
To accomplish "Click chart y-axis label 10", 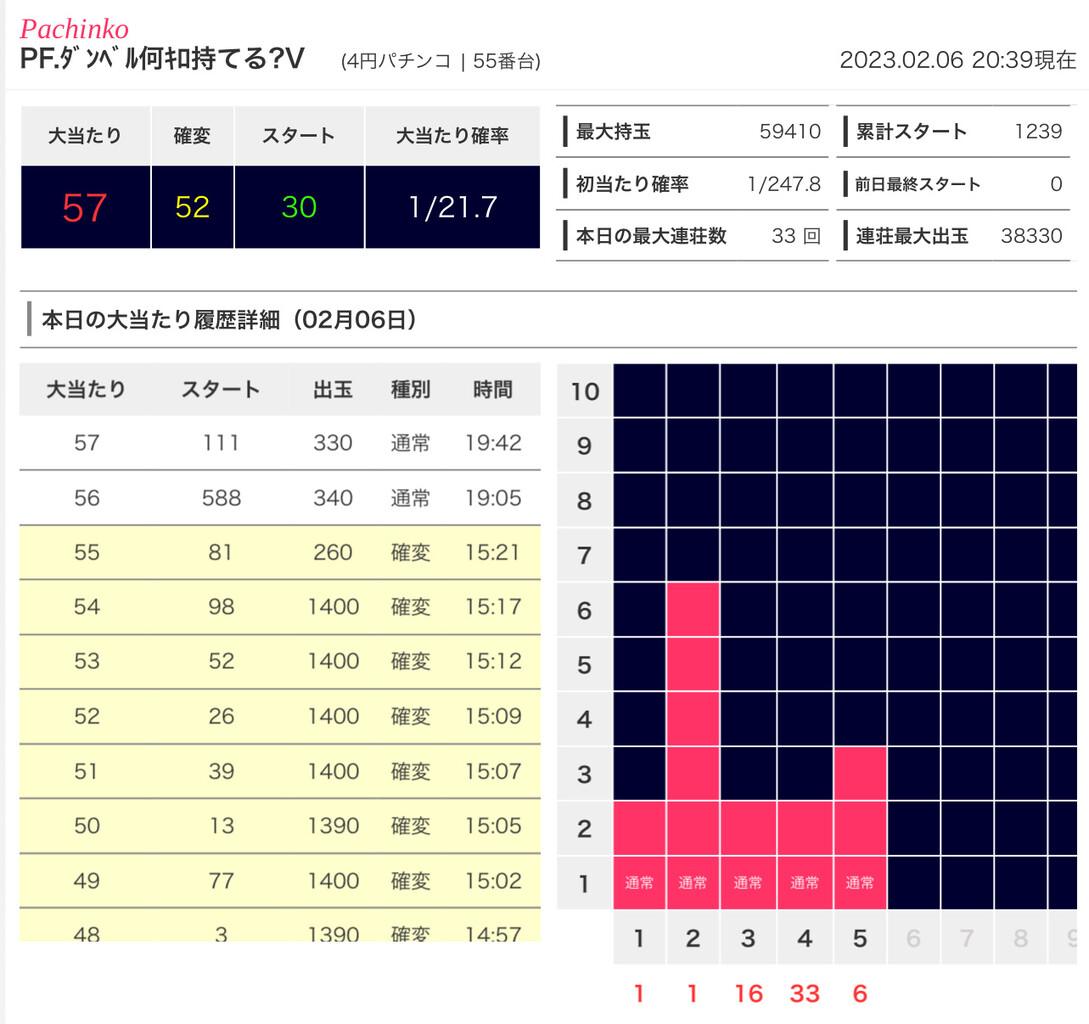I will tap(585, 391).
